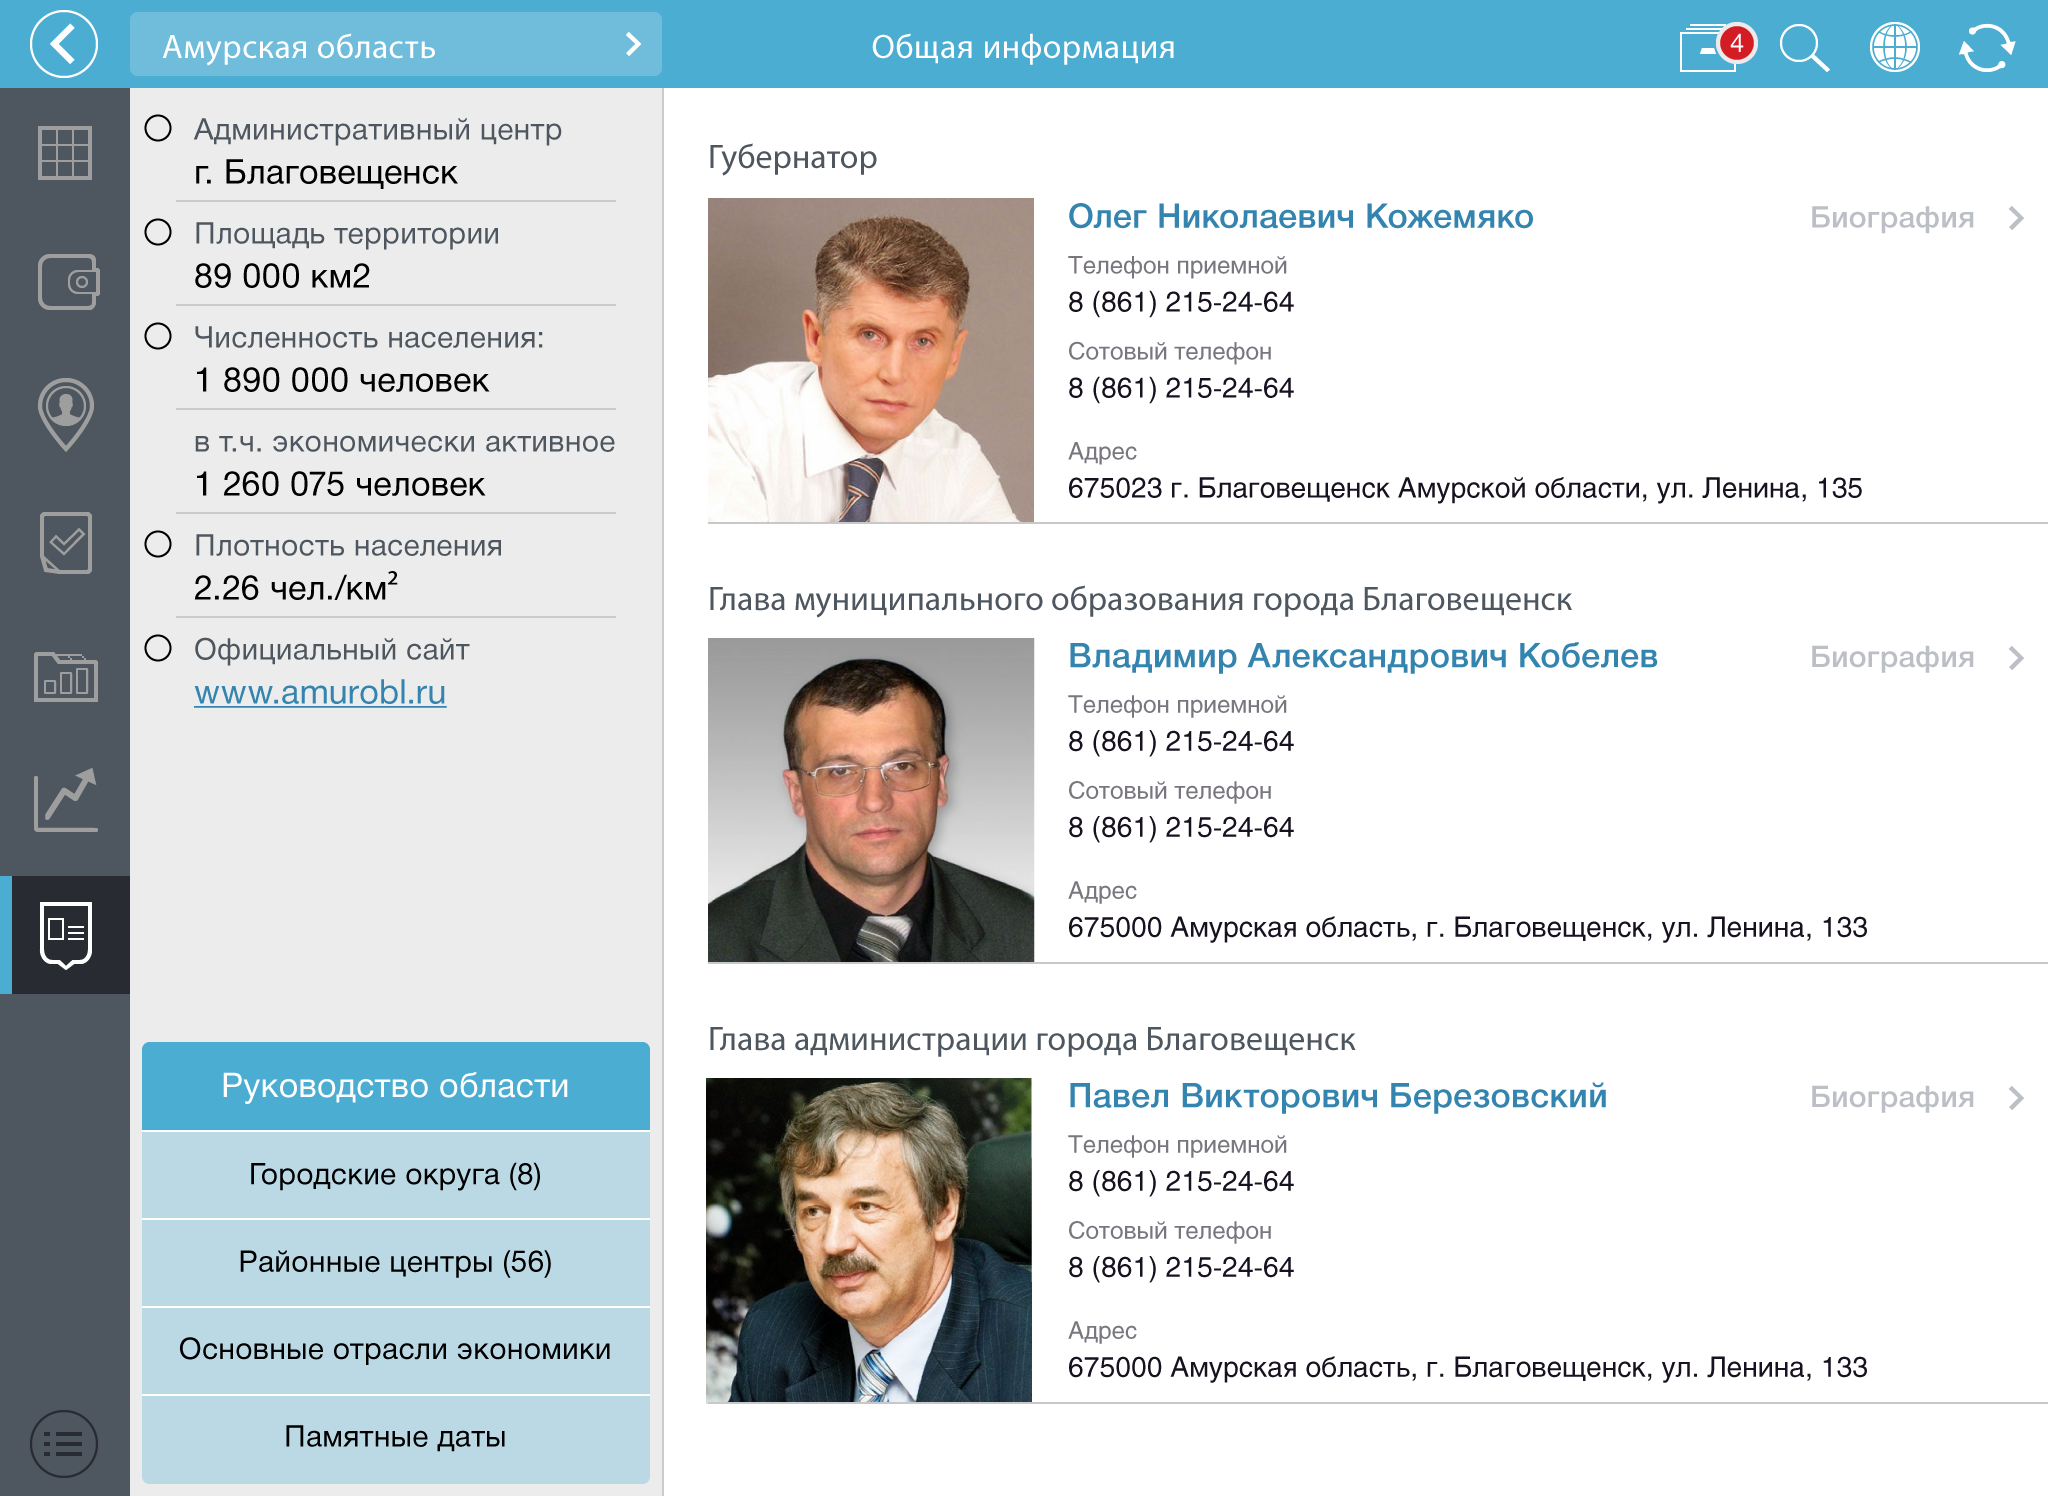Refresh data with circular arrows icon

(x=1986, y=47)
